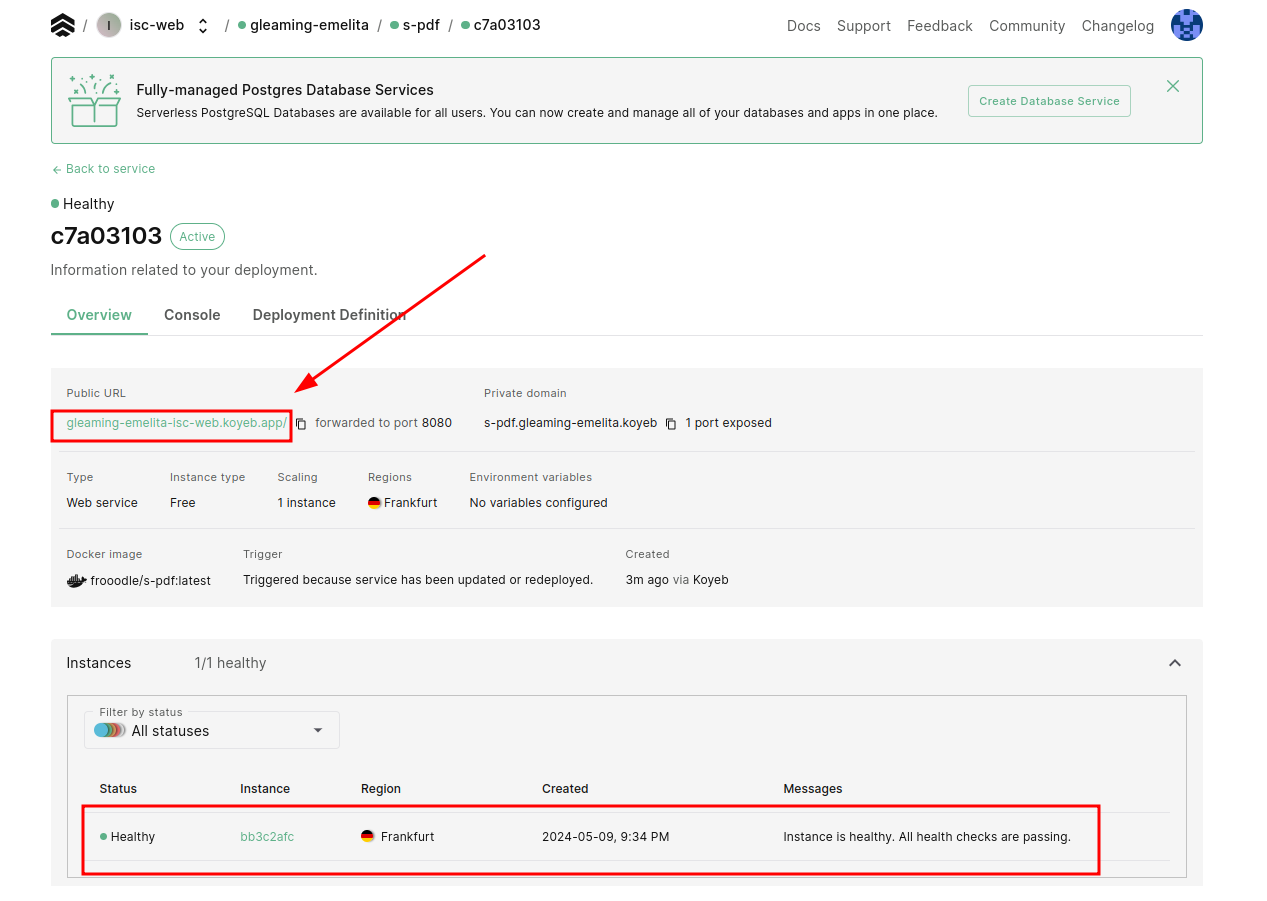Open the gleaming-emelita-isc-web.koyeb.app public URL
The width and height of the screenshot is (1267, 901).
[x=177, y=423]
